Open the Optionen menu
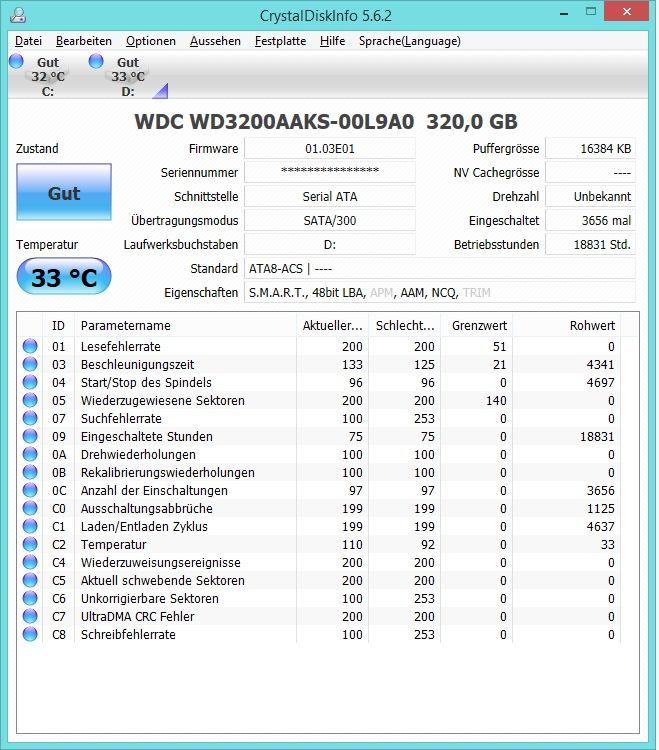The height and width of the screenshot is (750, 659). tap(151, 41)
